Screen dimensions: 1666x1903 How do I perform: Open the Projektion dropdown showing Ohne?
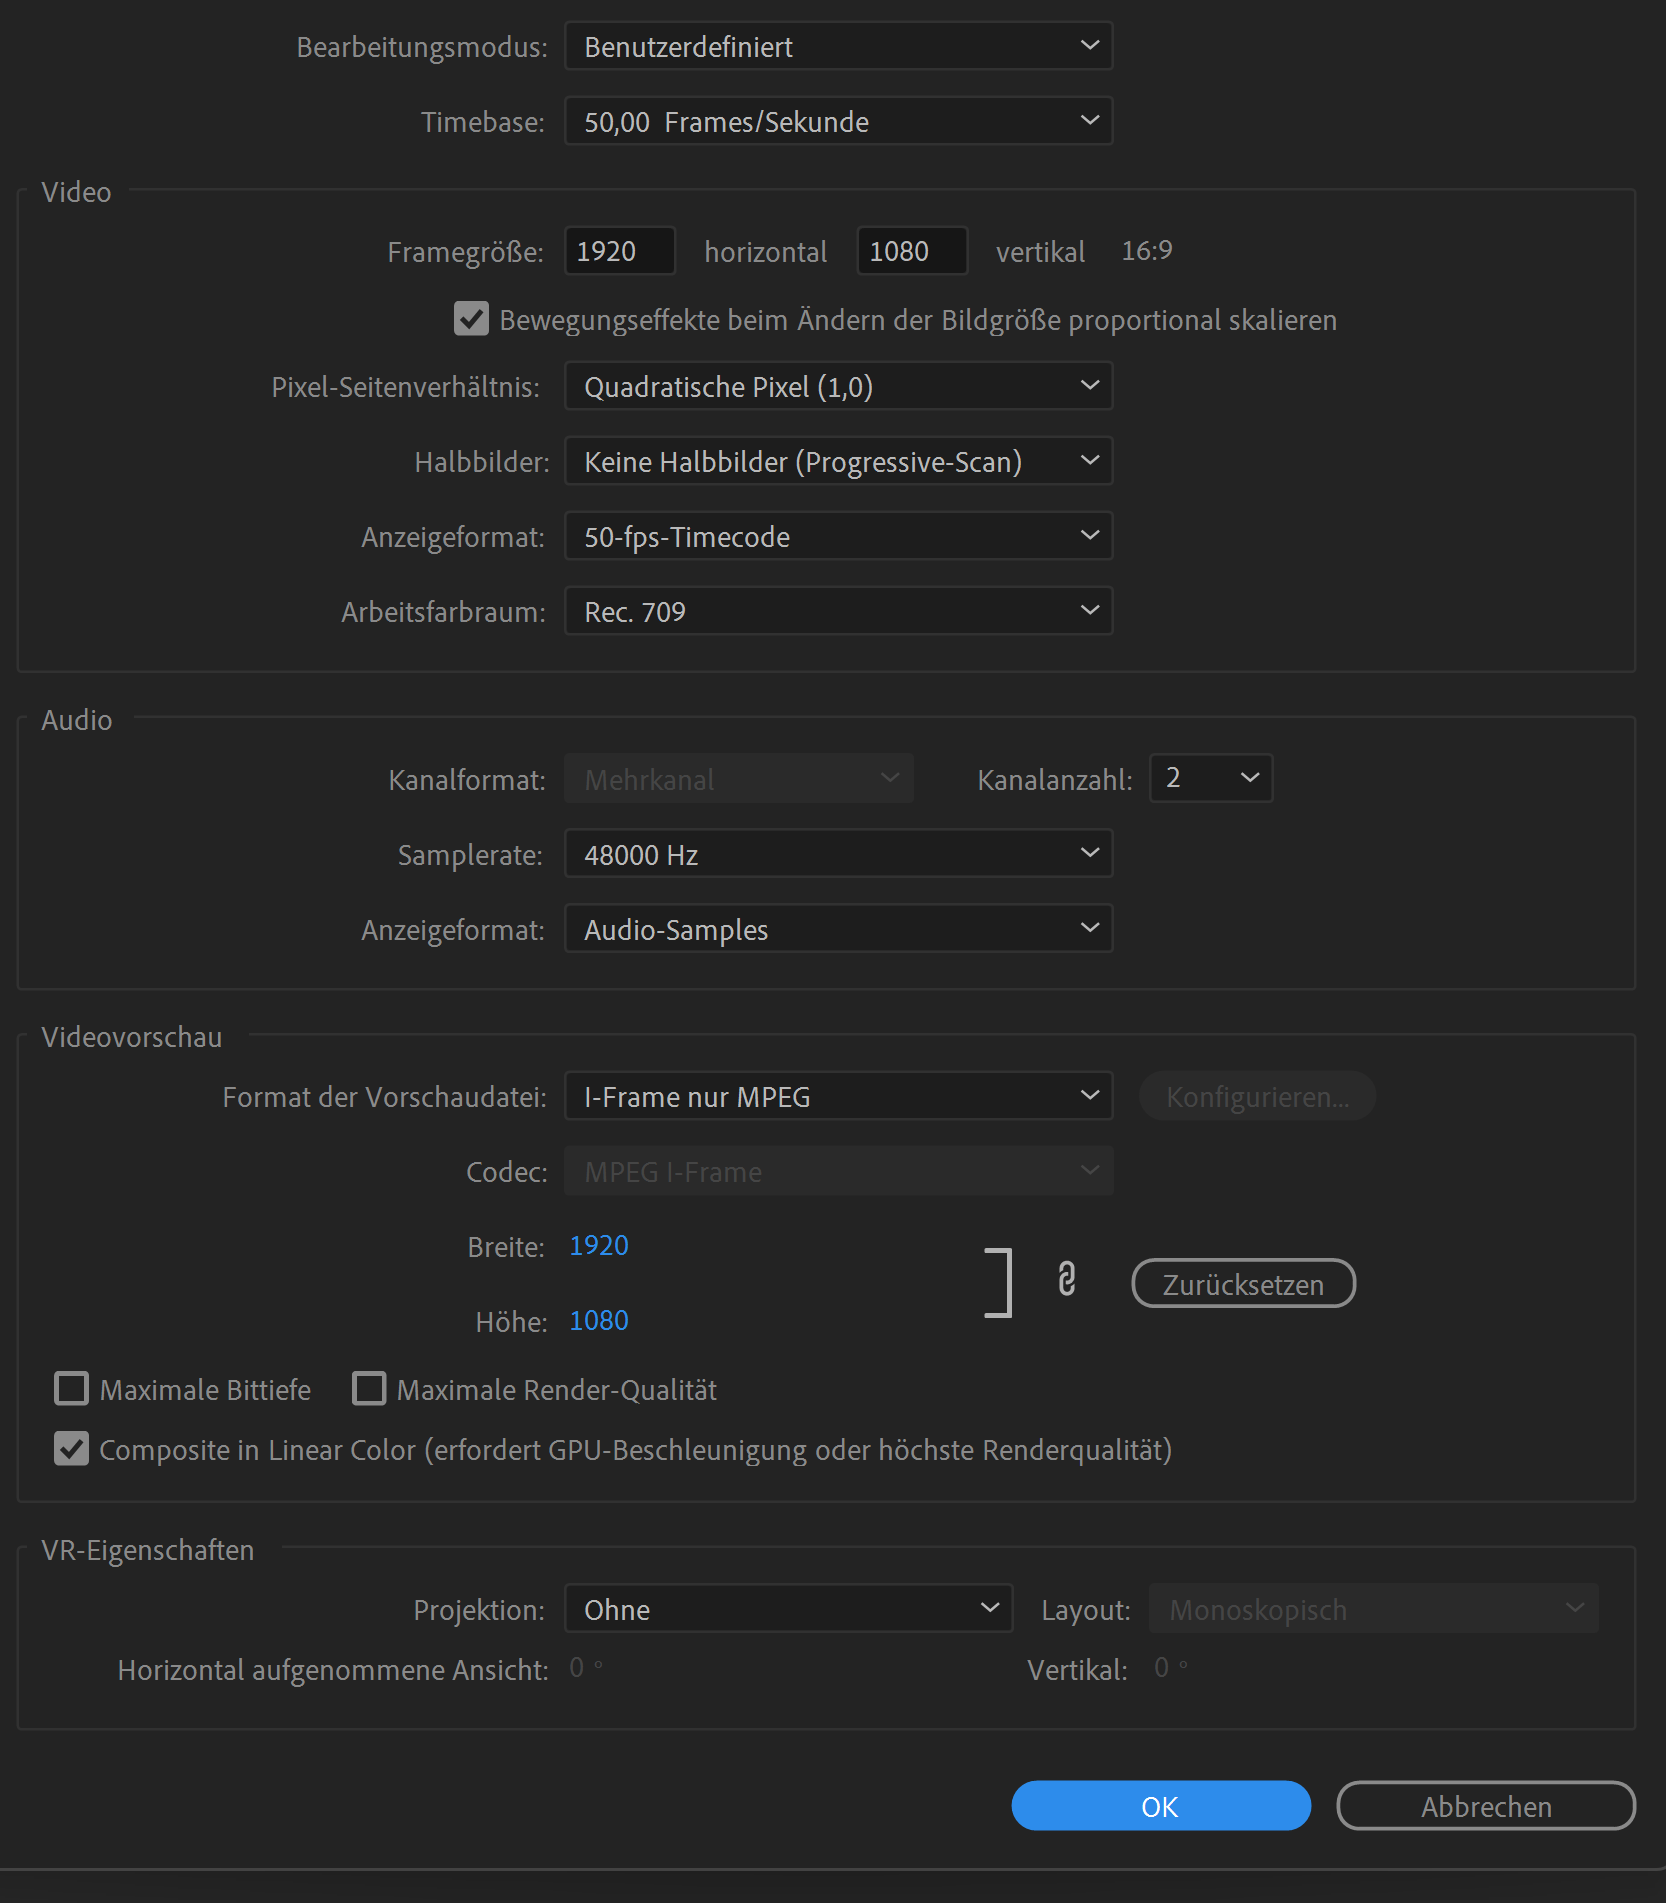pyautogui.click(x=788, y=1609)
